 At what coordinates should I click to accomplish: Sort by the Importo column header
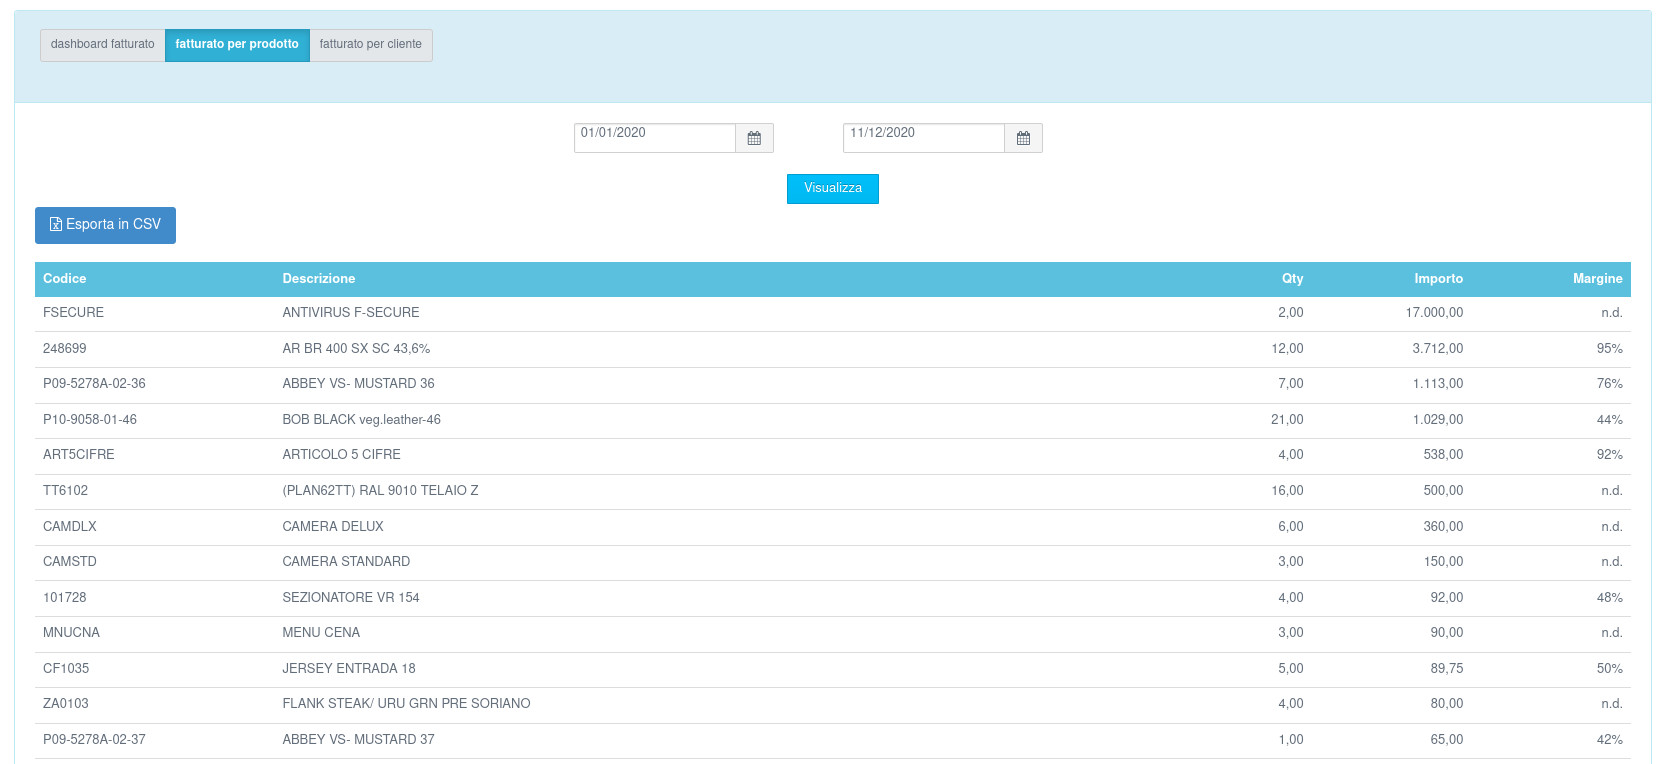(1438, 279)
